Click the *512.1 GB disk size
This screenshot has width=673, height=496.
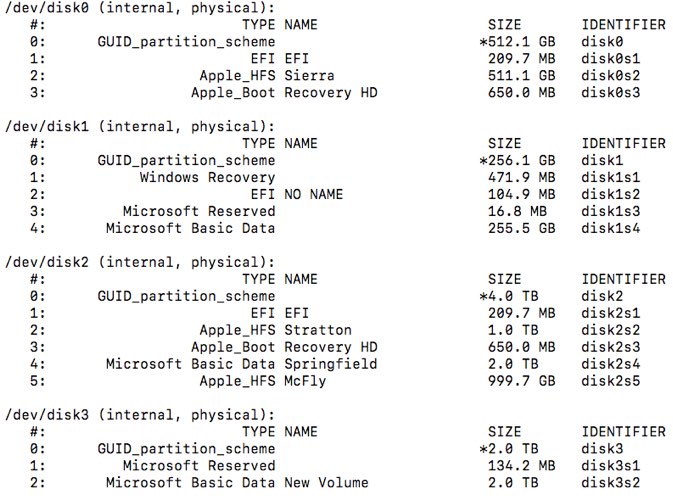tap(516, 41)
